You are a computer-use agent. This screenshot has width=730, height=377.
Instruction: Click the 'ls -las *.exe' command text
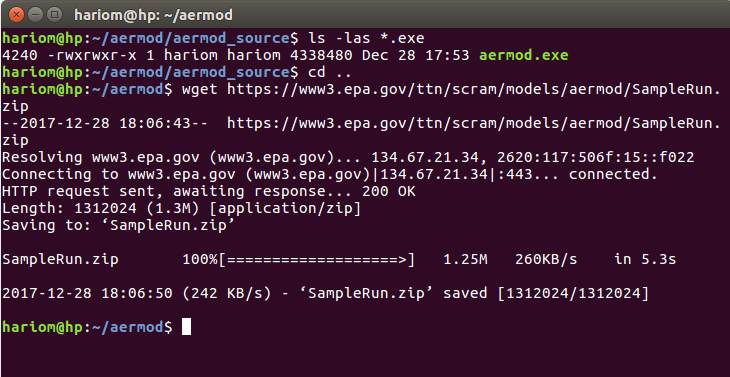click(366, 38)
